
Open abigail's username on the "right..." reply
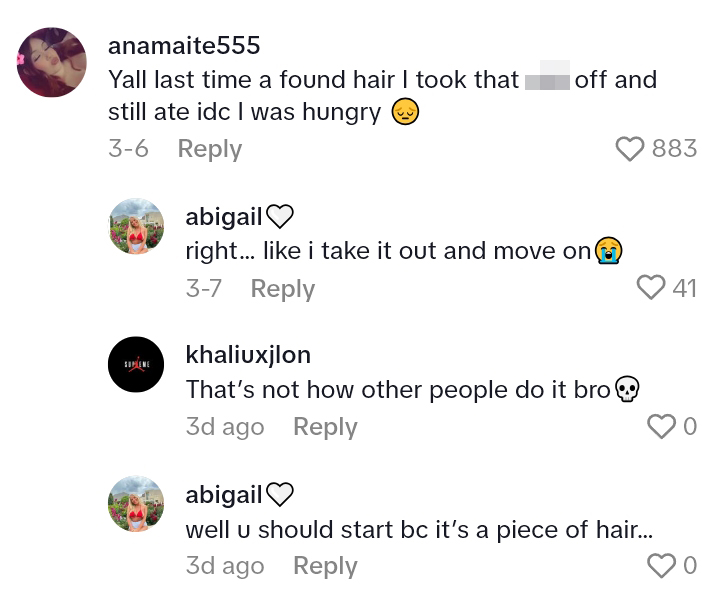point(224,217)
